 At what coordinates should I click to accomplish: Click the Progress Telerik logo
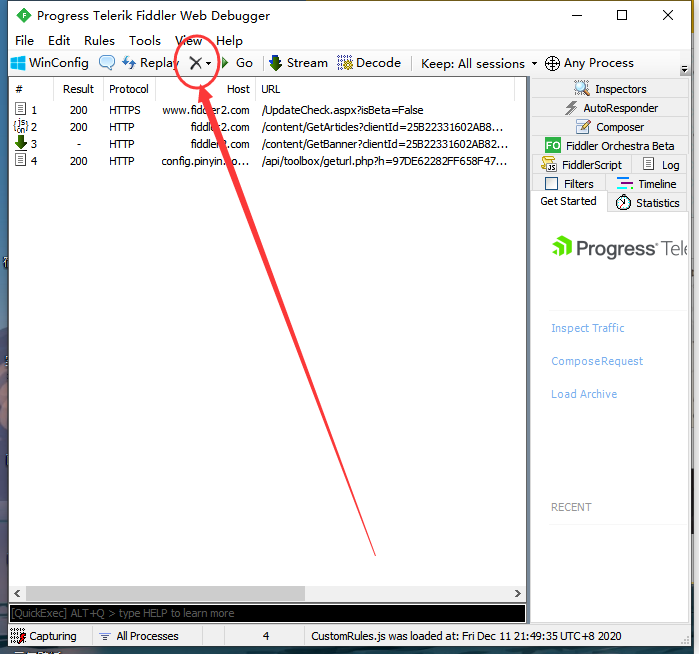click(x=620, y=247)
